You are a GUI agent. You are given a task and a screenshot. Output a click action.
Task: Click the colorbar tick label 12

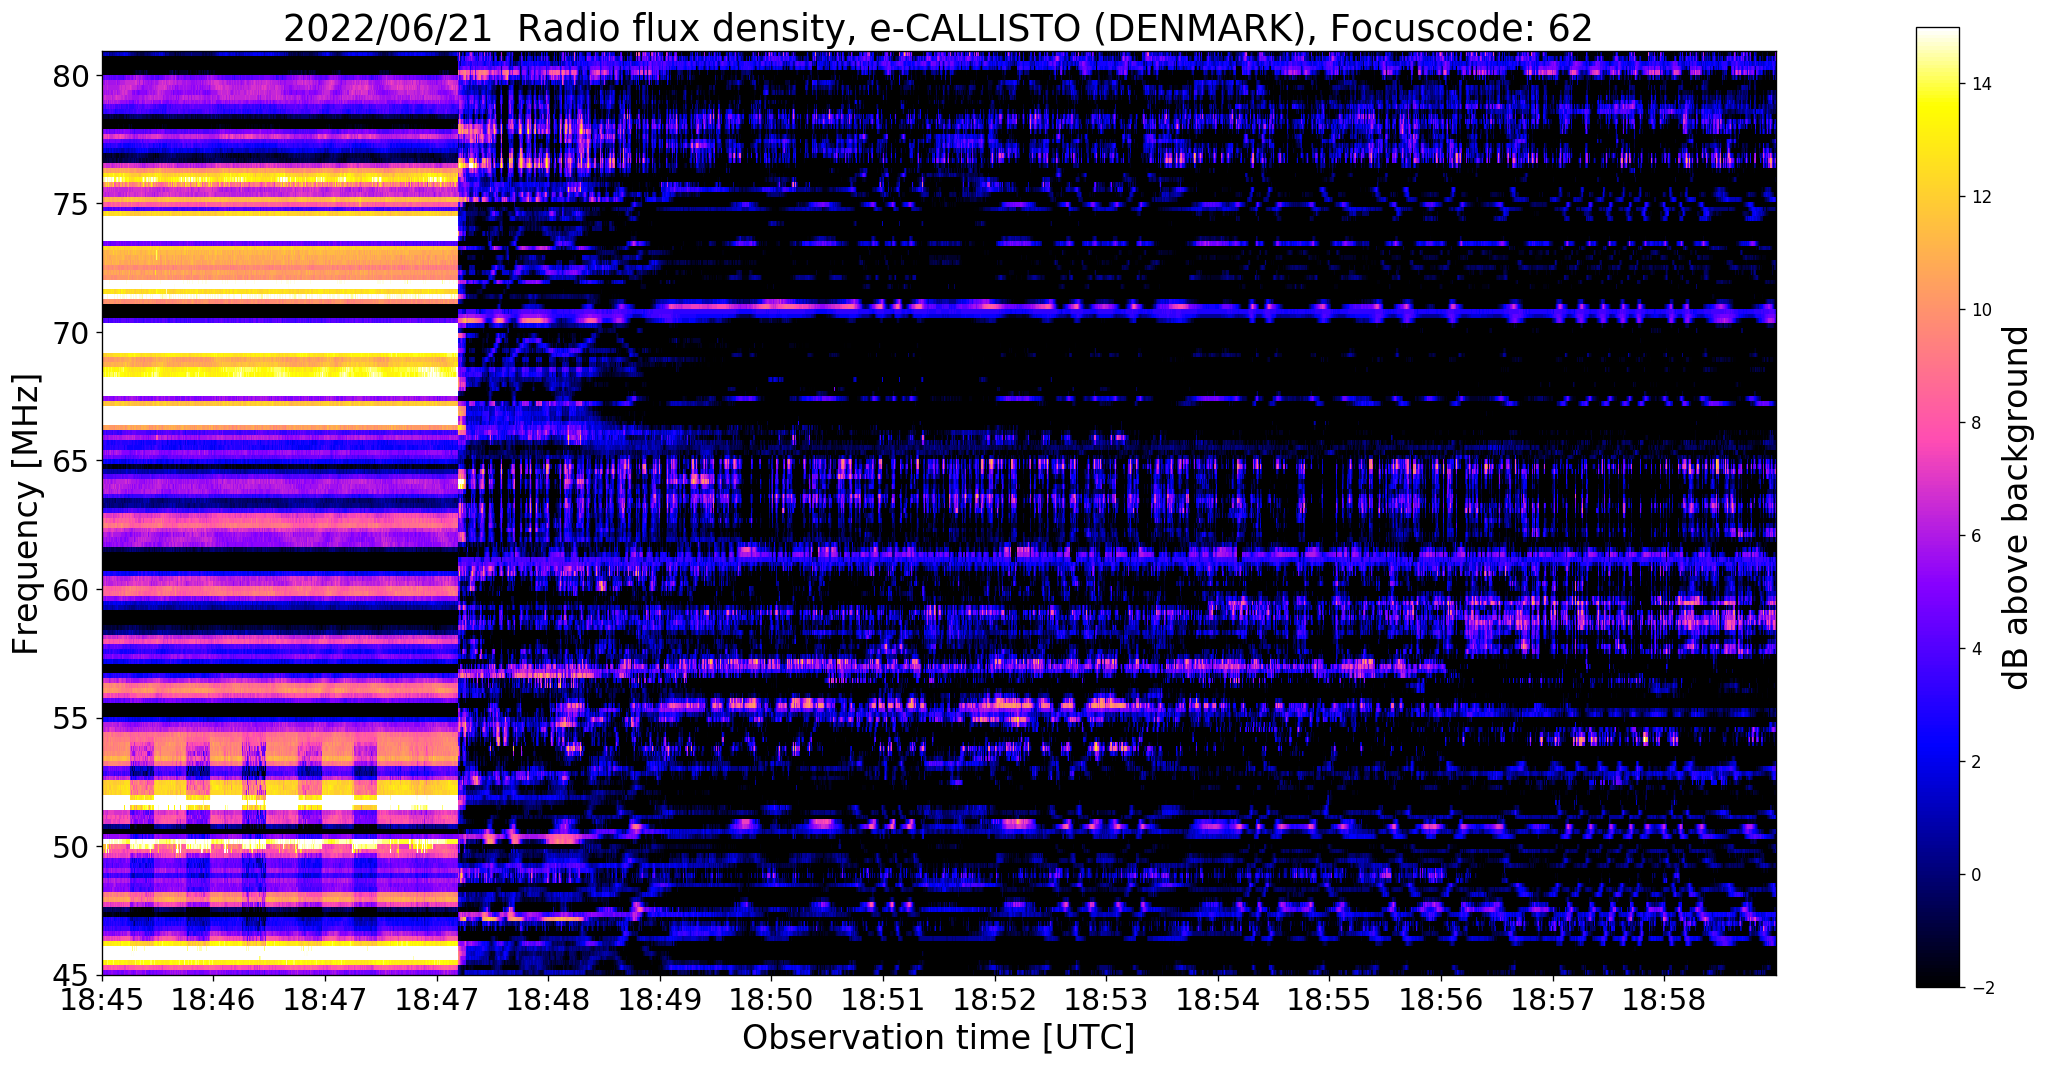(x=1980, y=197)
